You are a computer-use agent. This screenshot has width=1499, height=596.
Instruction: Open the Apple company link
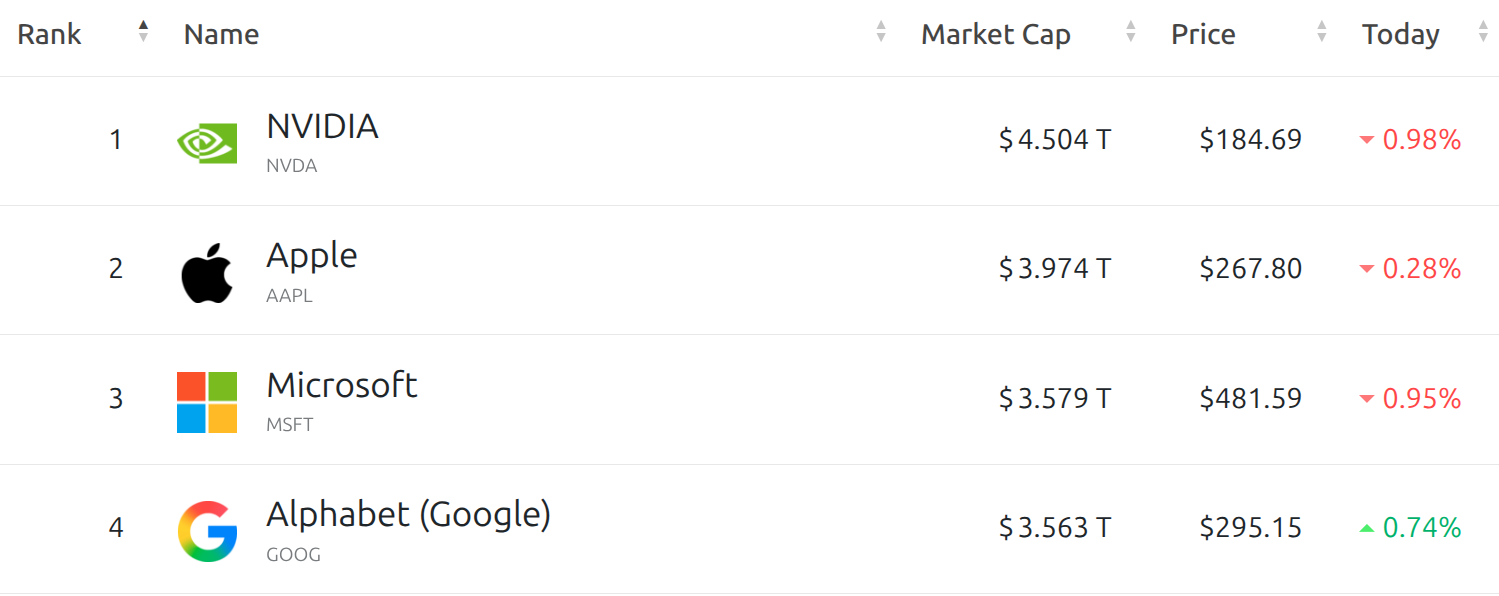click(x=311, y=256)
